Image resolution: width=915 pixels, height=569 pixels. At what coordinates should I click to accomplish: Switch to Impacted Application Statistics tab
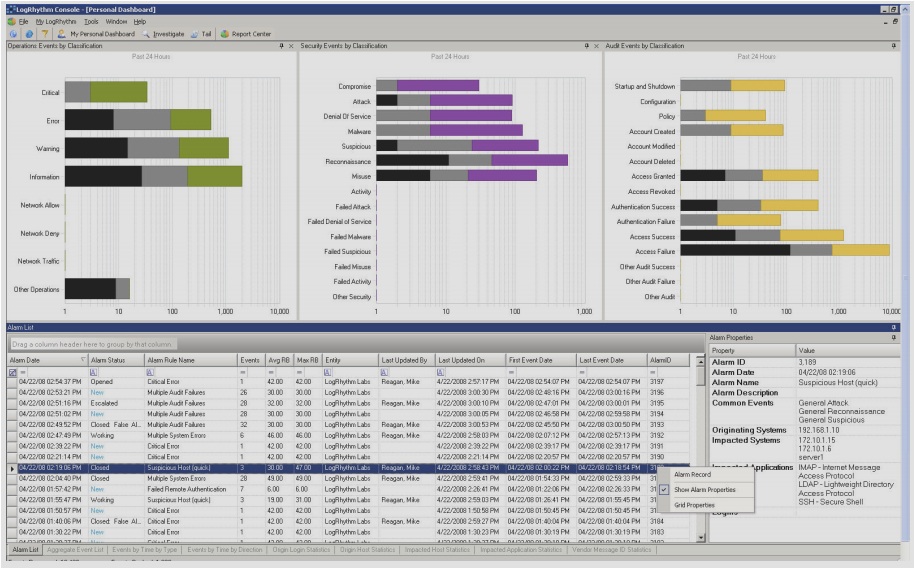521,550
